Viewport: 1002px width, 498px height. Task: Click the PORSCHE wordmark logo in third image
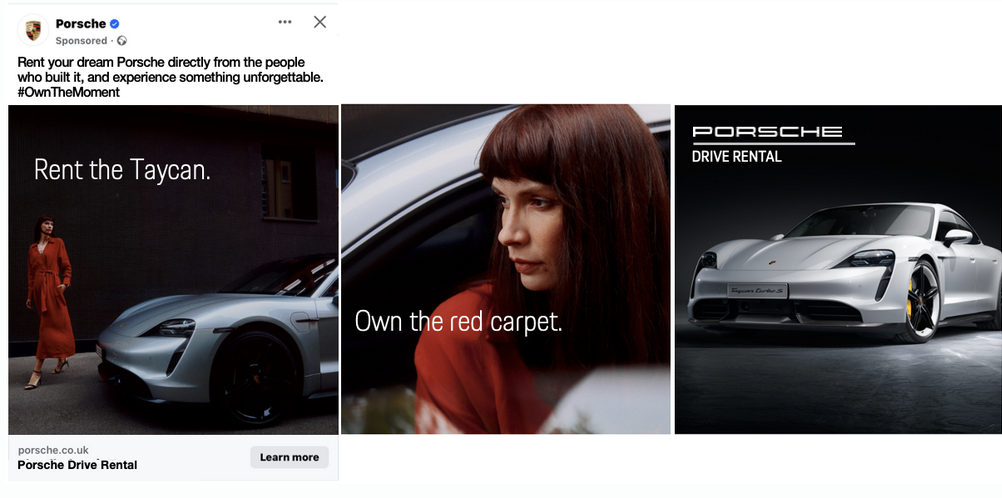(x=767, y=132)
